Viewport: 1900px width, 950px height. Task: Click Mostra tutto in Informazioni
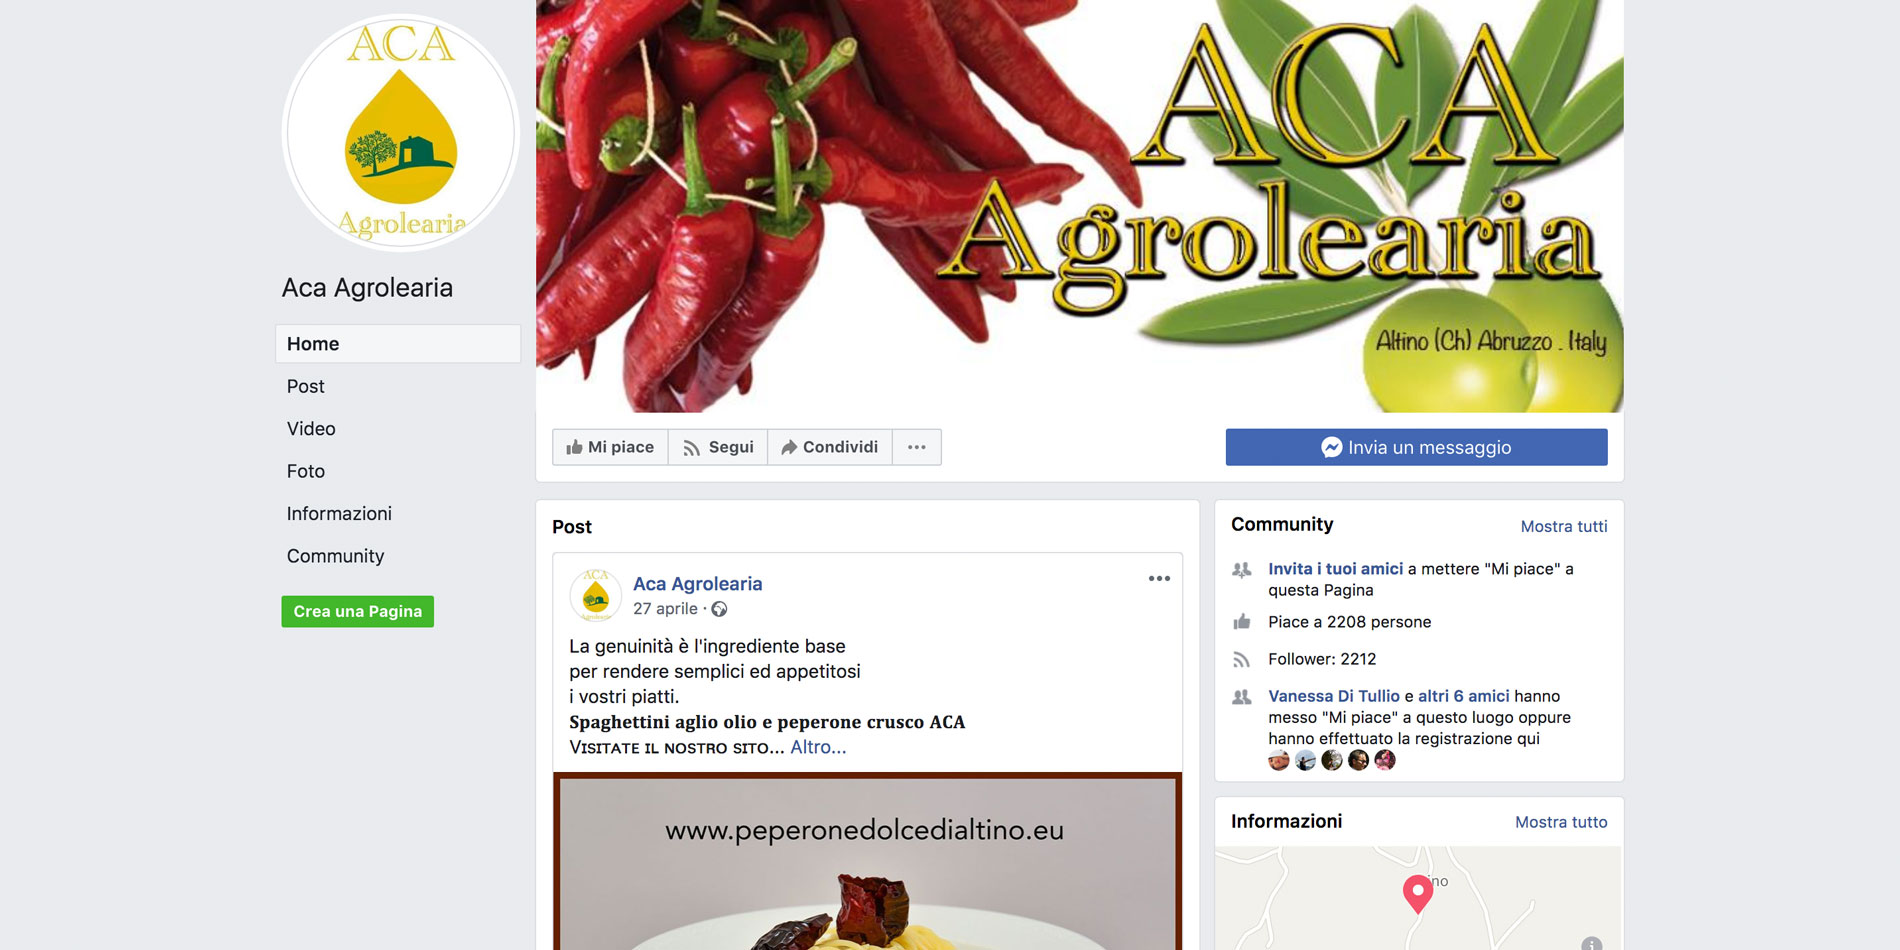pos(1561,822)
